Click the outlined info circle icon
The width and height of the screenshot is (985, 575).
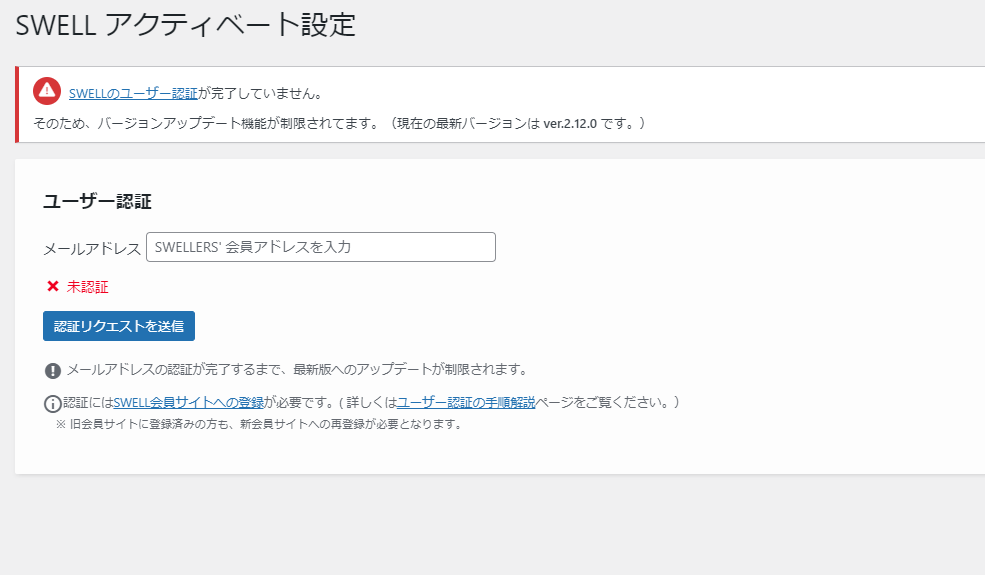coord(53,403)
